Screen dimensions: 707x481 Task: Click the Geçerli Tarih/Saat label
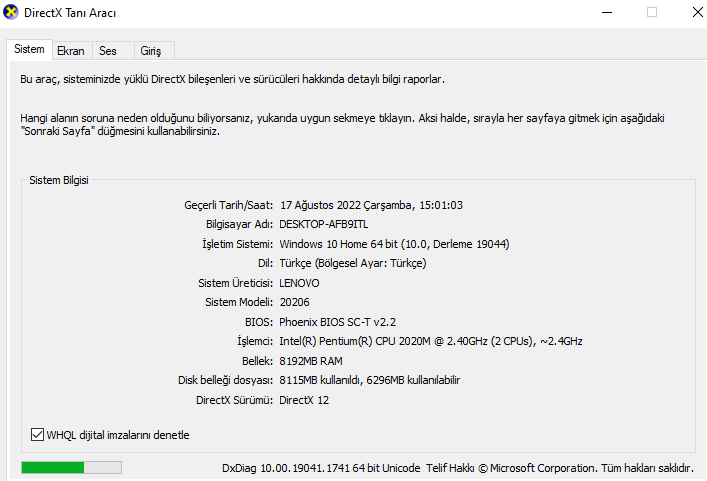229,205
